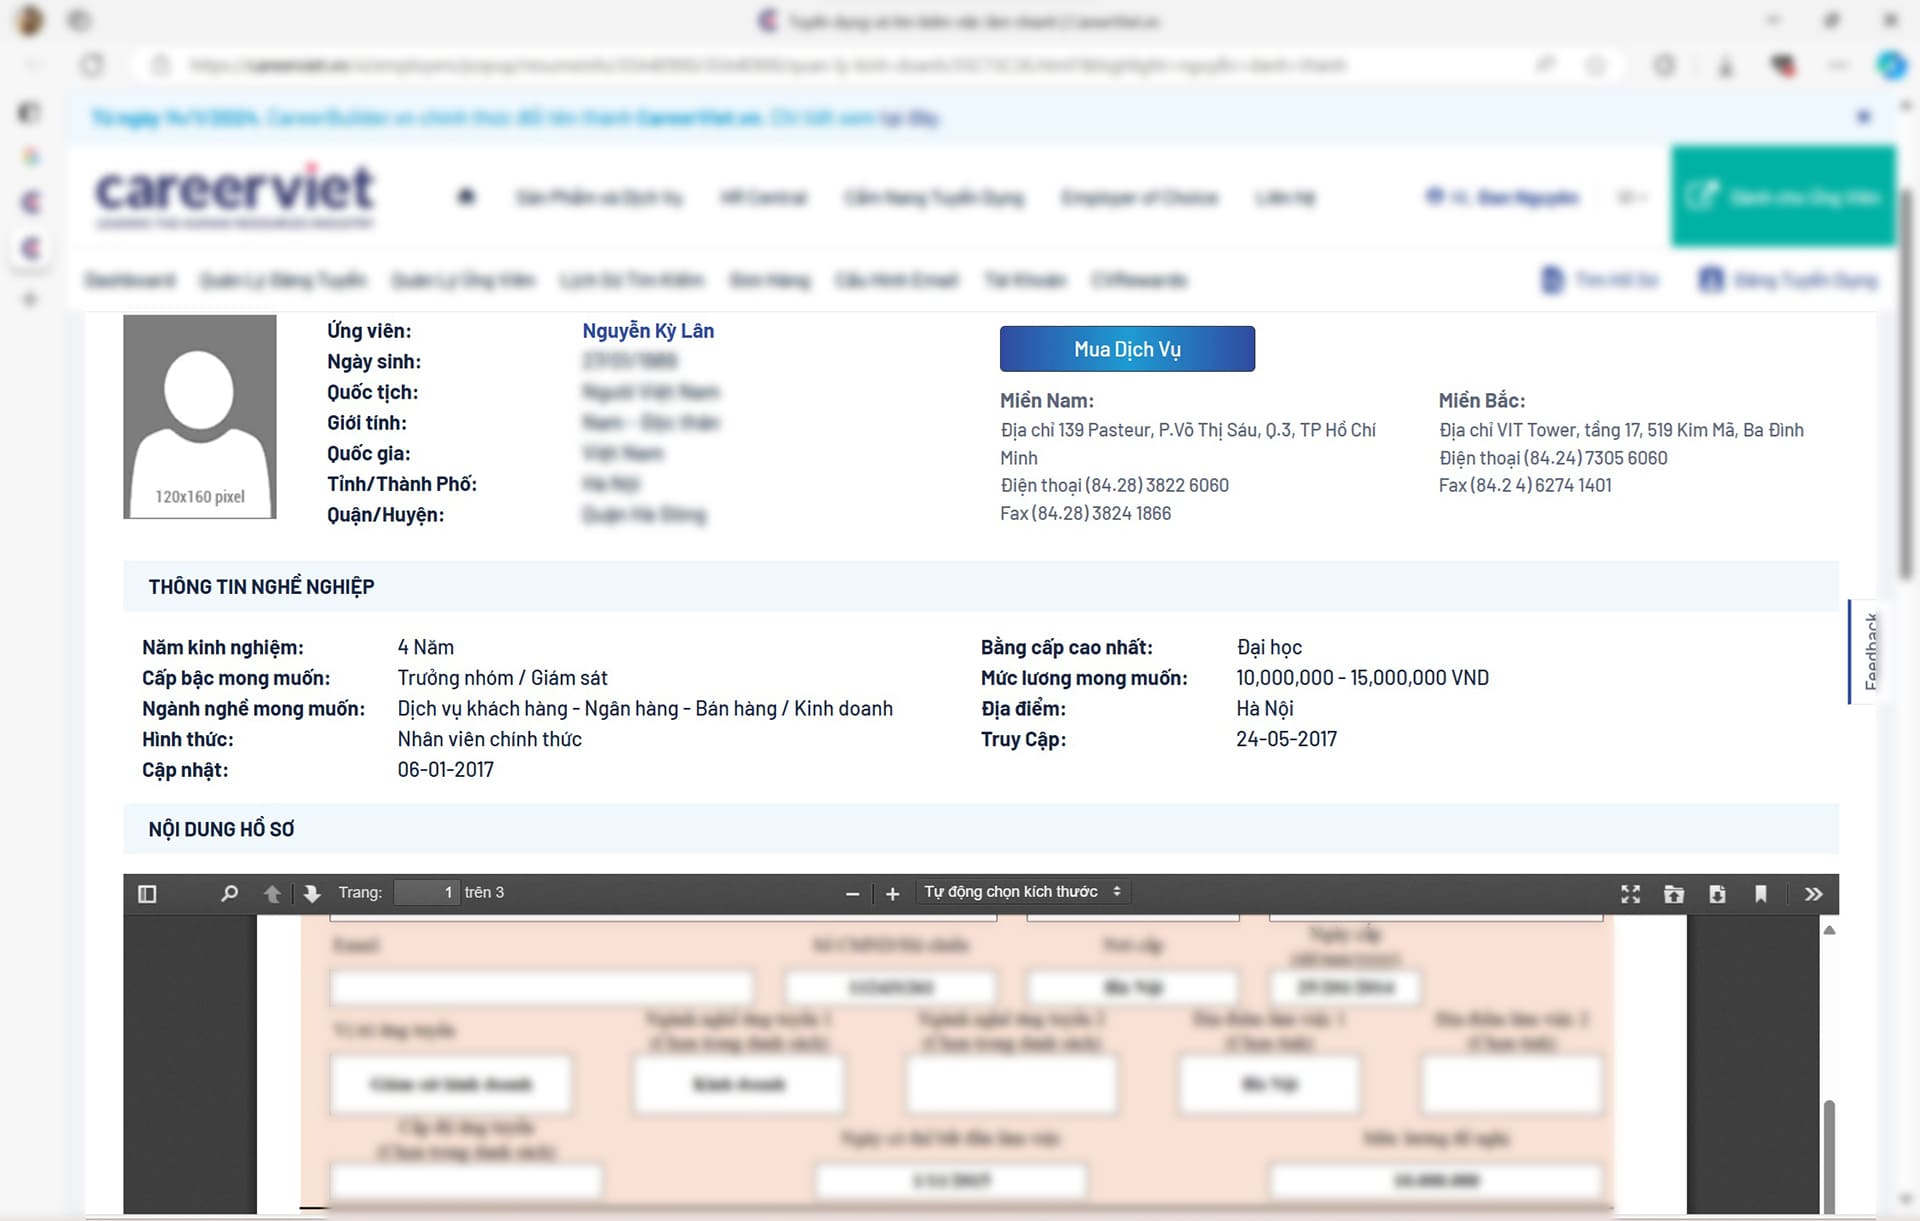The height and width of the screenshot is (1221, 1920).
Task: Click the candidate avatar placeholder
Action: 200,417
